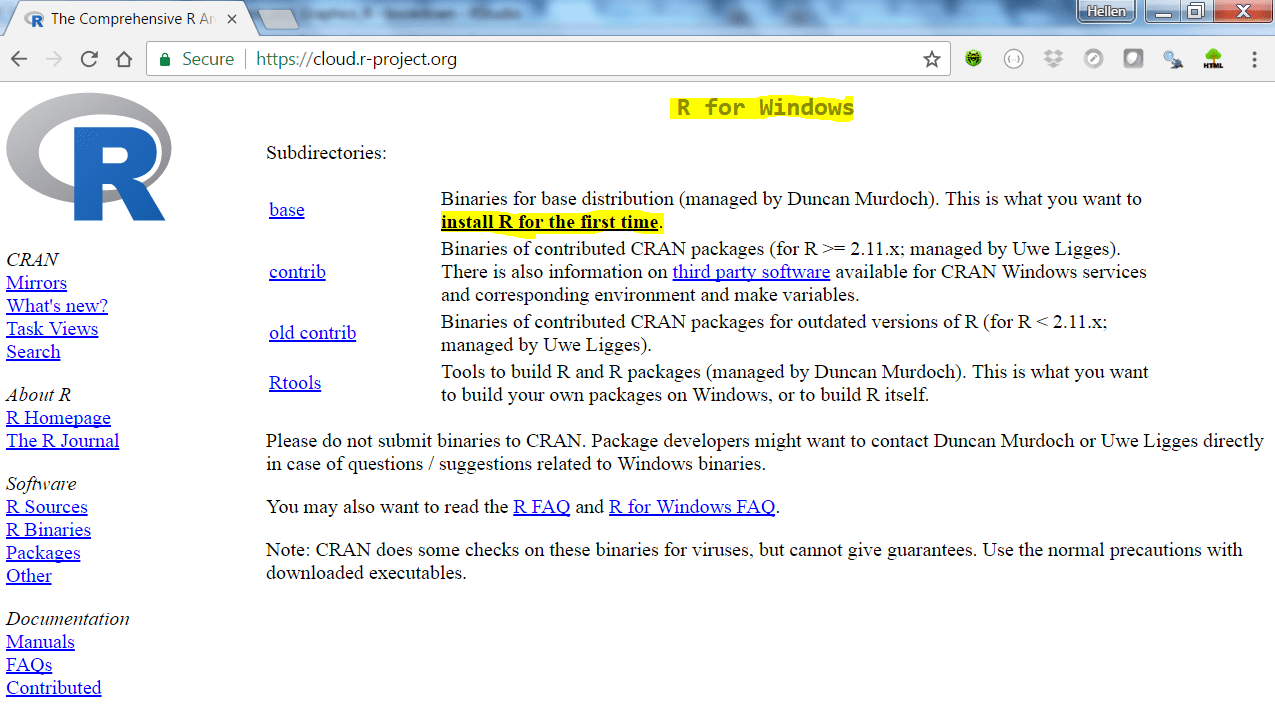Open the Other software link

[x=28, y=576]
